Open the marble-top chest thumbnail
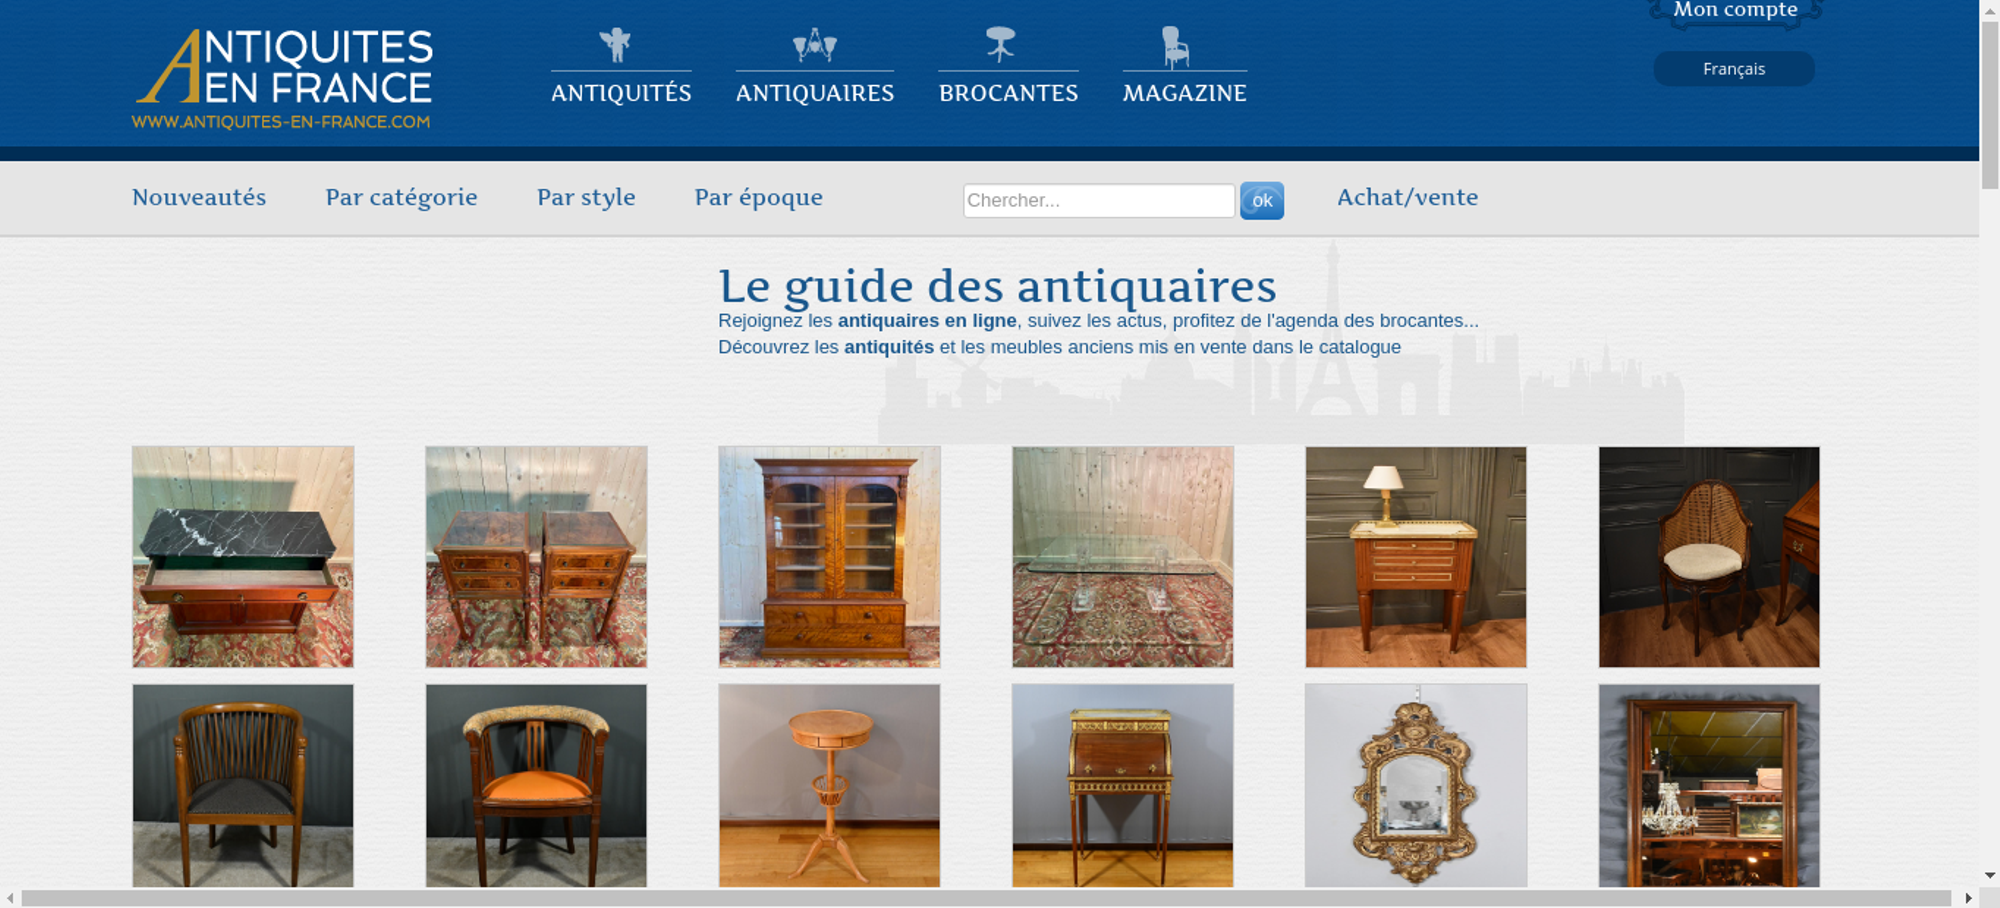Viewport: 2000px width, 908px height. [243, 557]
